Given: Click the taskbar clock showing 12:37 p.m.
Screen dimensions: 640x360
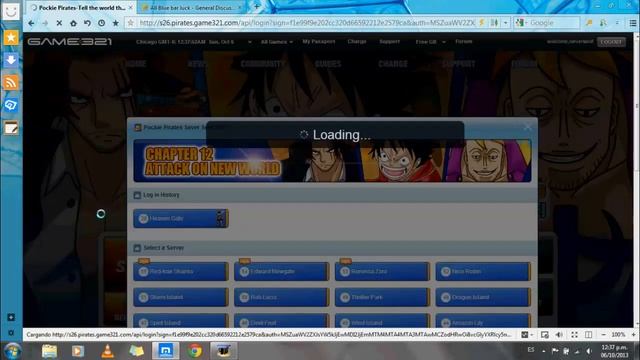Looking at the screenshot, I should click(x=615, y=351).
